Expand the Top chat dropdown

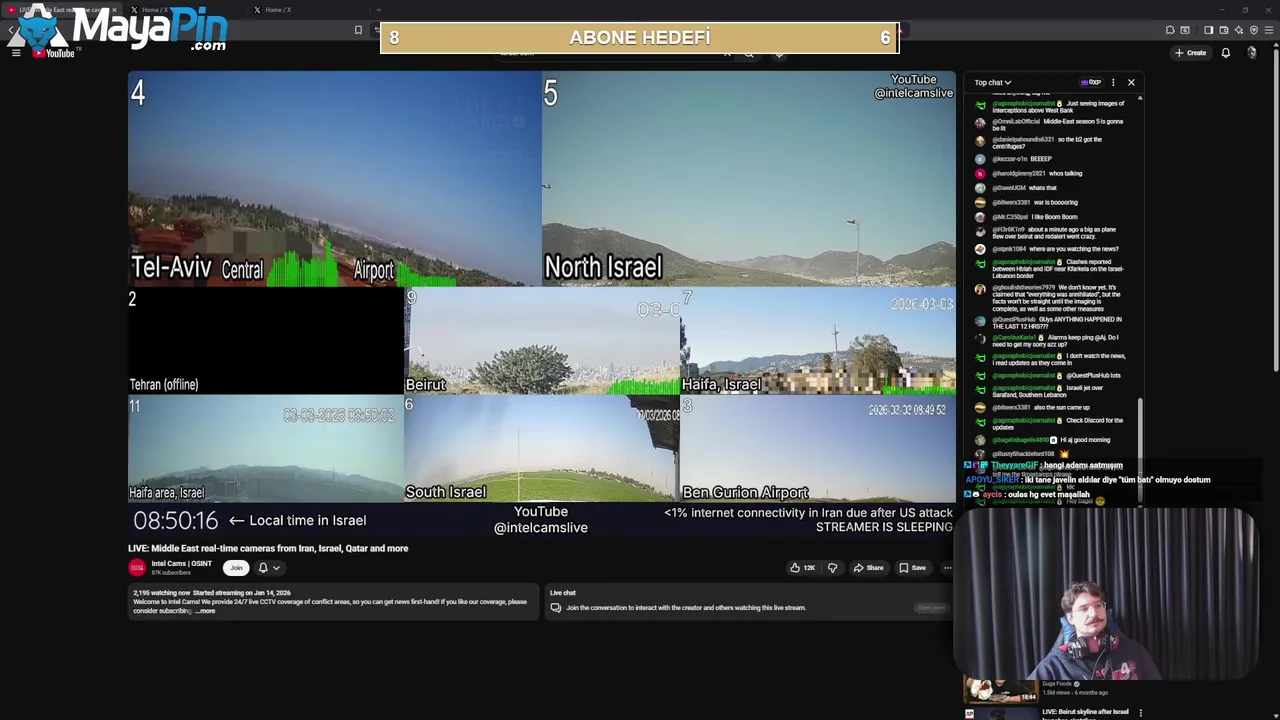[993, 82]
